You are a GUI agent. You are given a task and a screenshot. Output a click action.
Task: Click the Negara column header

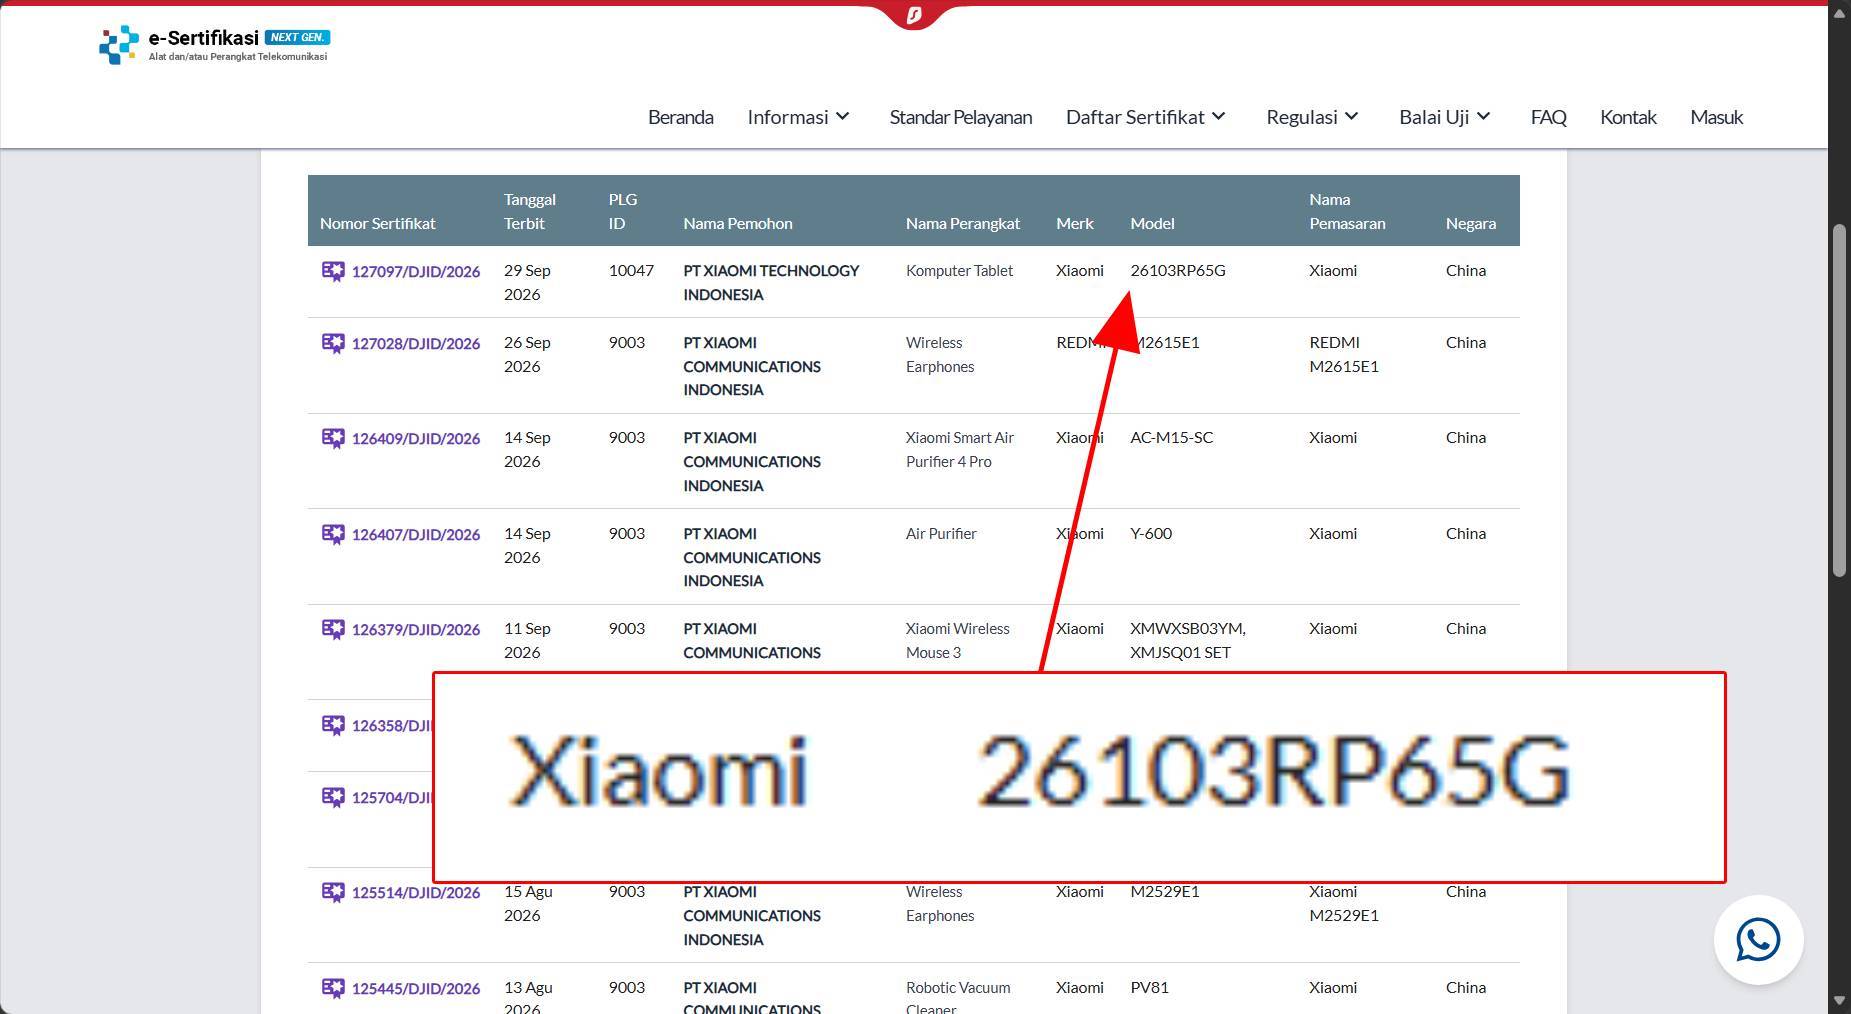1471,223
